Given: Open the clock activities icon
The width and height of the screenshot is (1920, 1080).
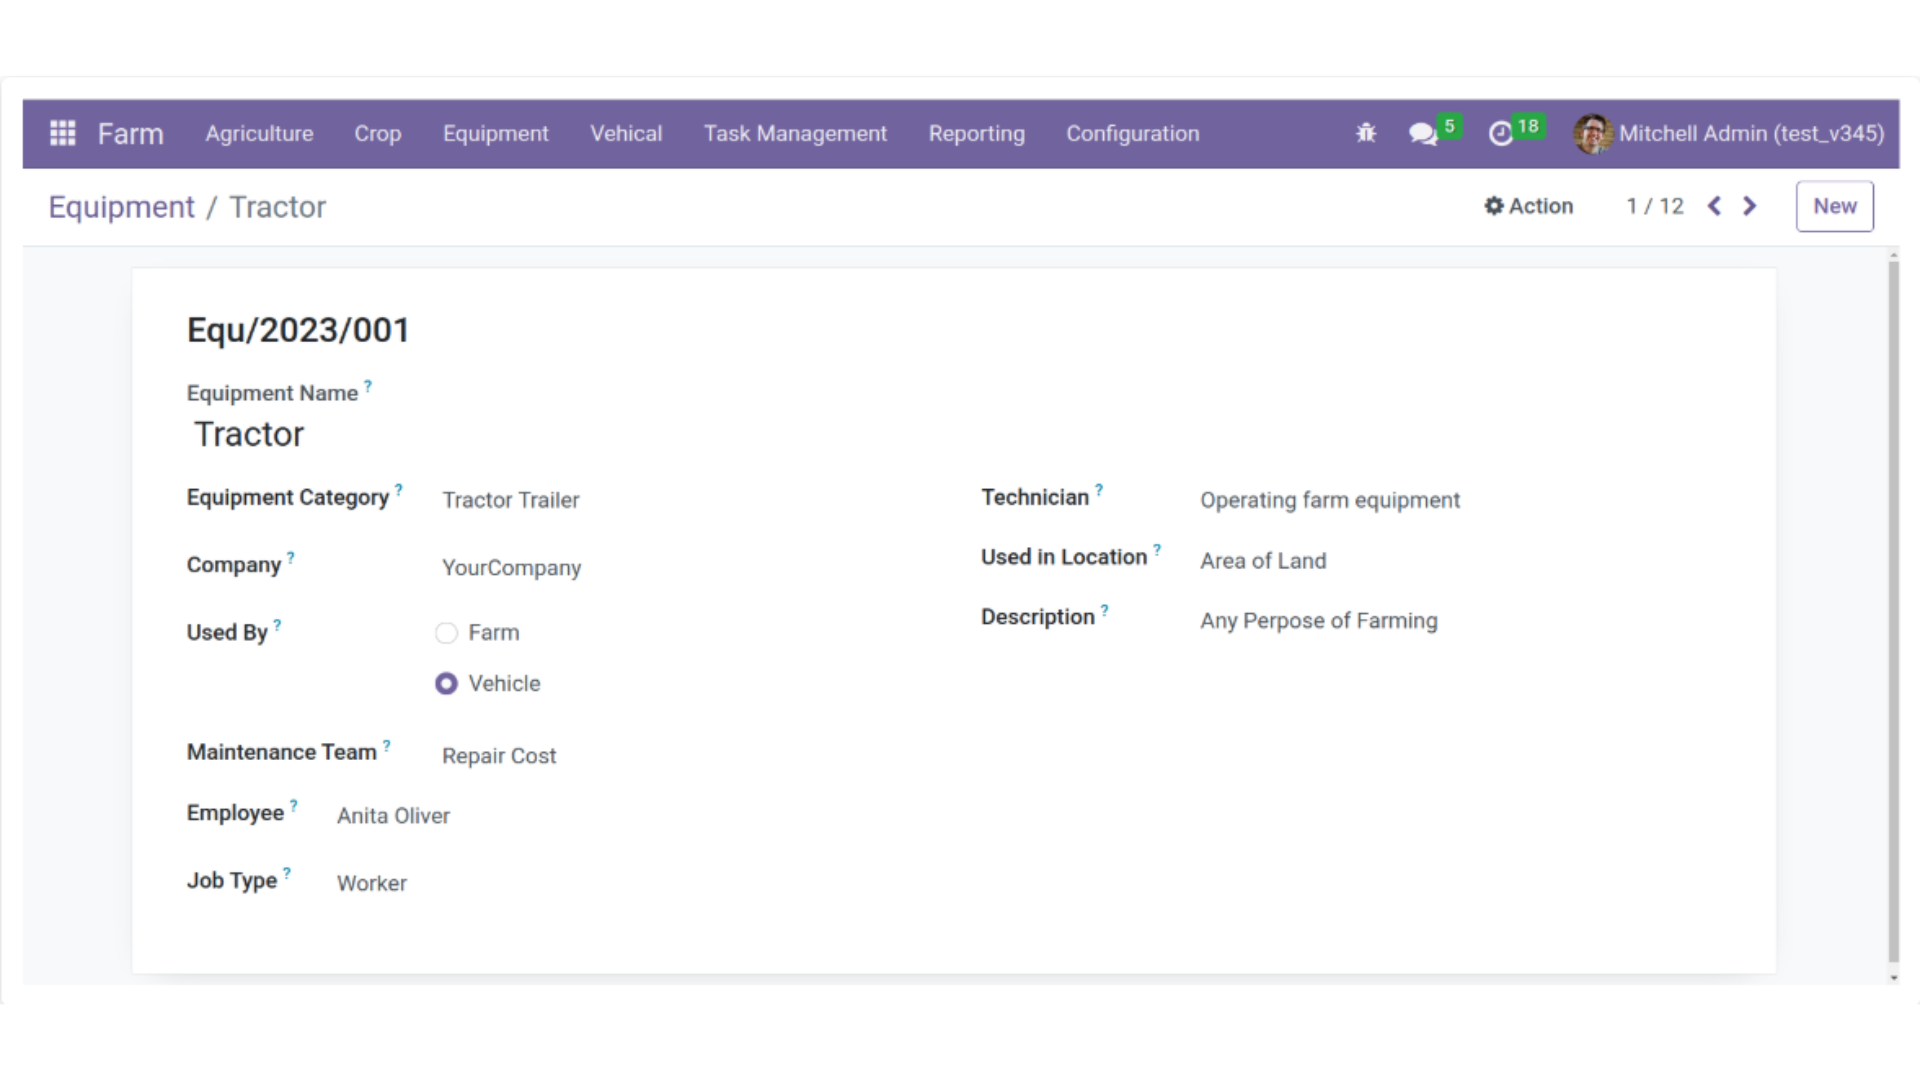Looking at the screenshot, I should click(x=1500, y=133).
